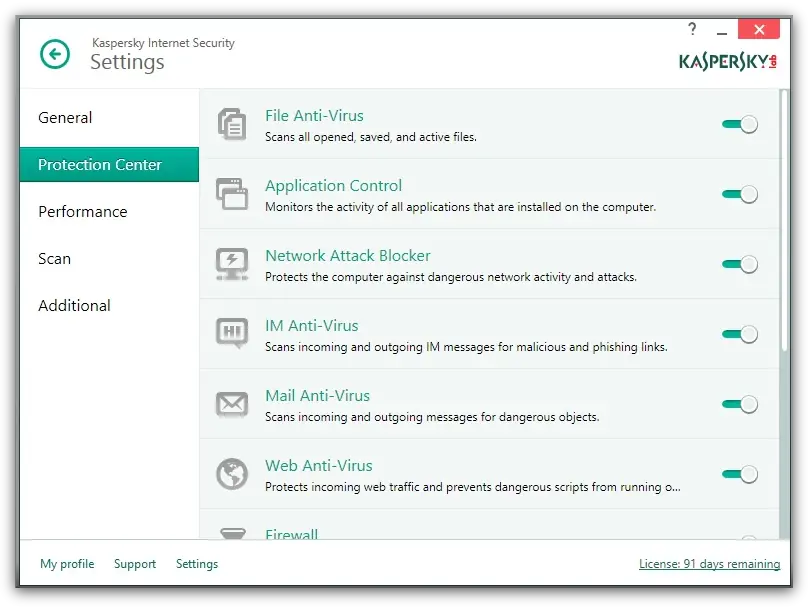Open Mail Anti-Virus settings link
Image resolution: width=808 pixels, height=608 pixels.
pyautogui.click(x=317, y=396)
